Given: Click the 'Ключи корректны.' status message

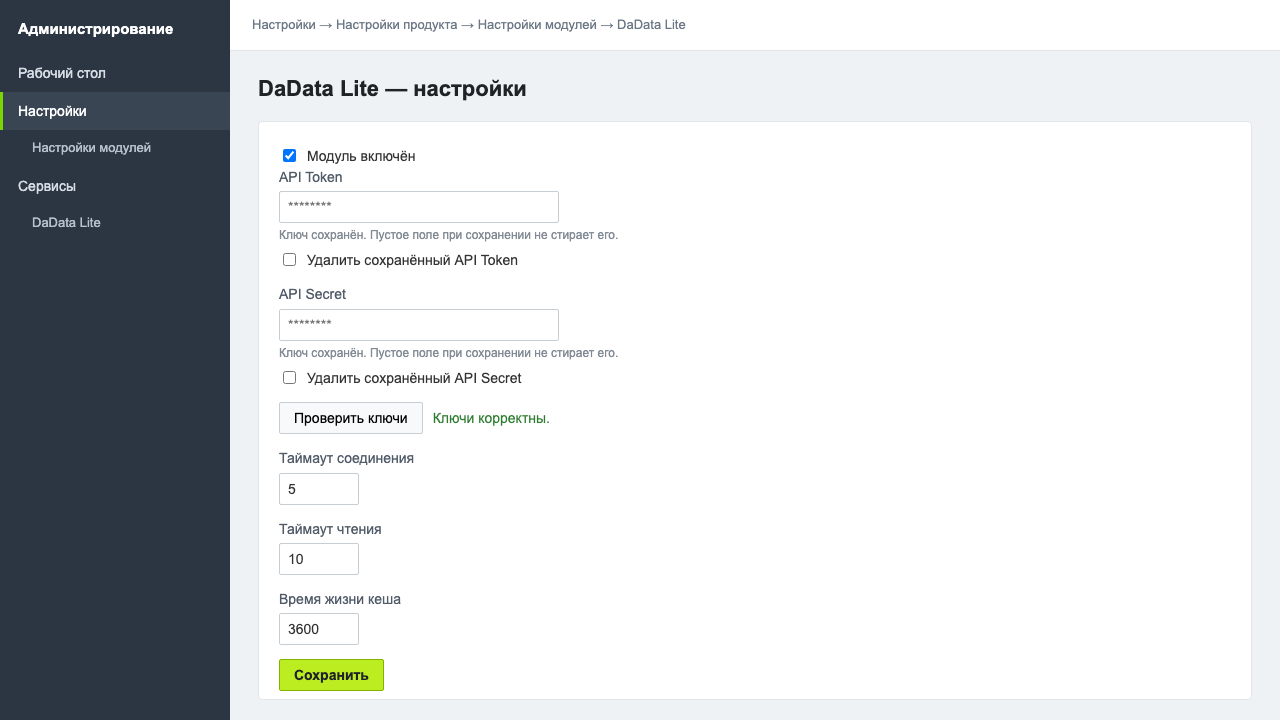Looking at the screenshot, I should coord(491,418).
